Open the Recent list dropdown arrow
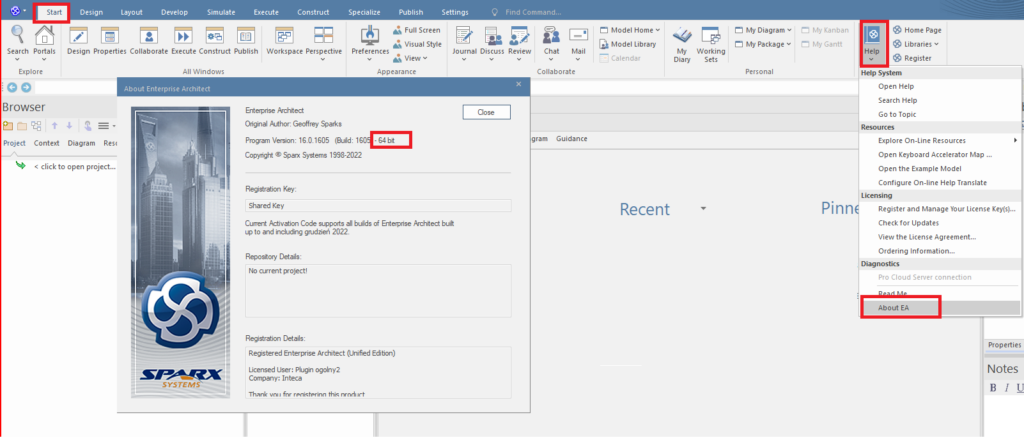 pos(703,209)
